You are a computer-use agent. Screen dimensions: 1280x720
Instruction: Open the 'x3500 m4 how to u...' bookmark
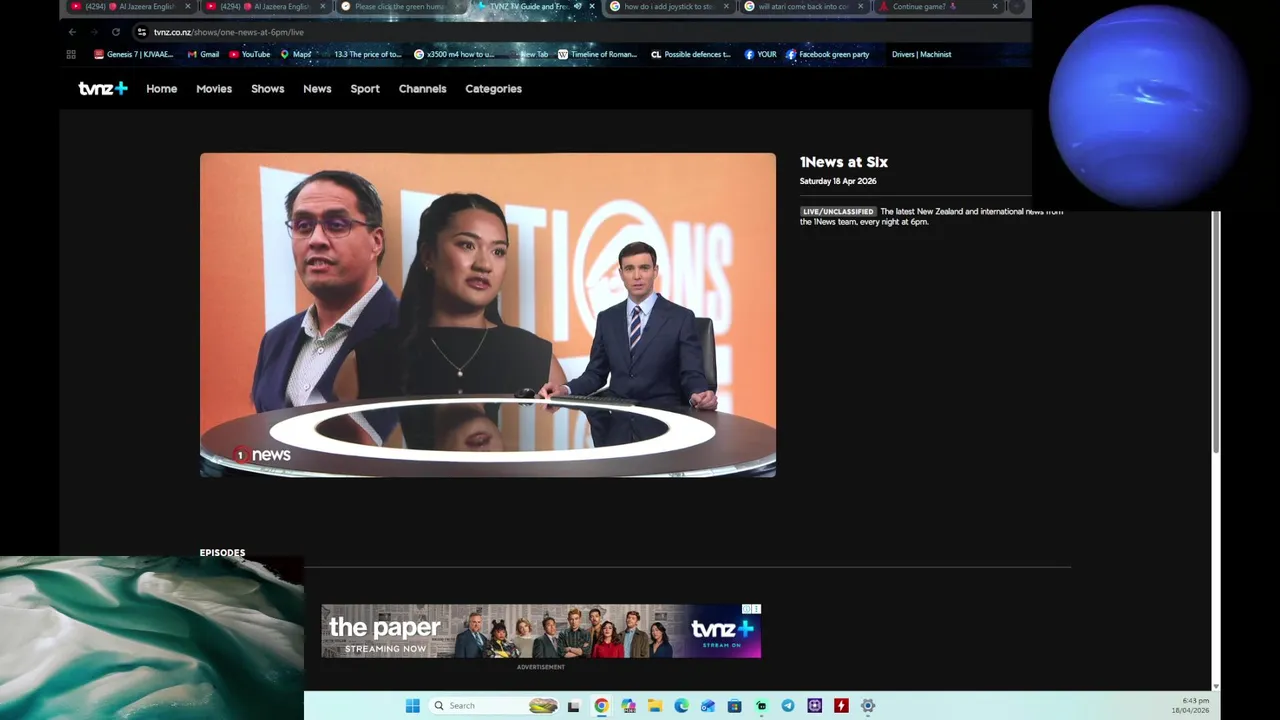click(453, 55)
